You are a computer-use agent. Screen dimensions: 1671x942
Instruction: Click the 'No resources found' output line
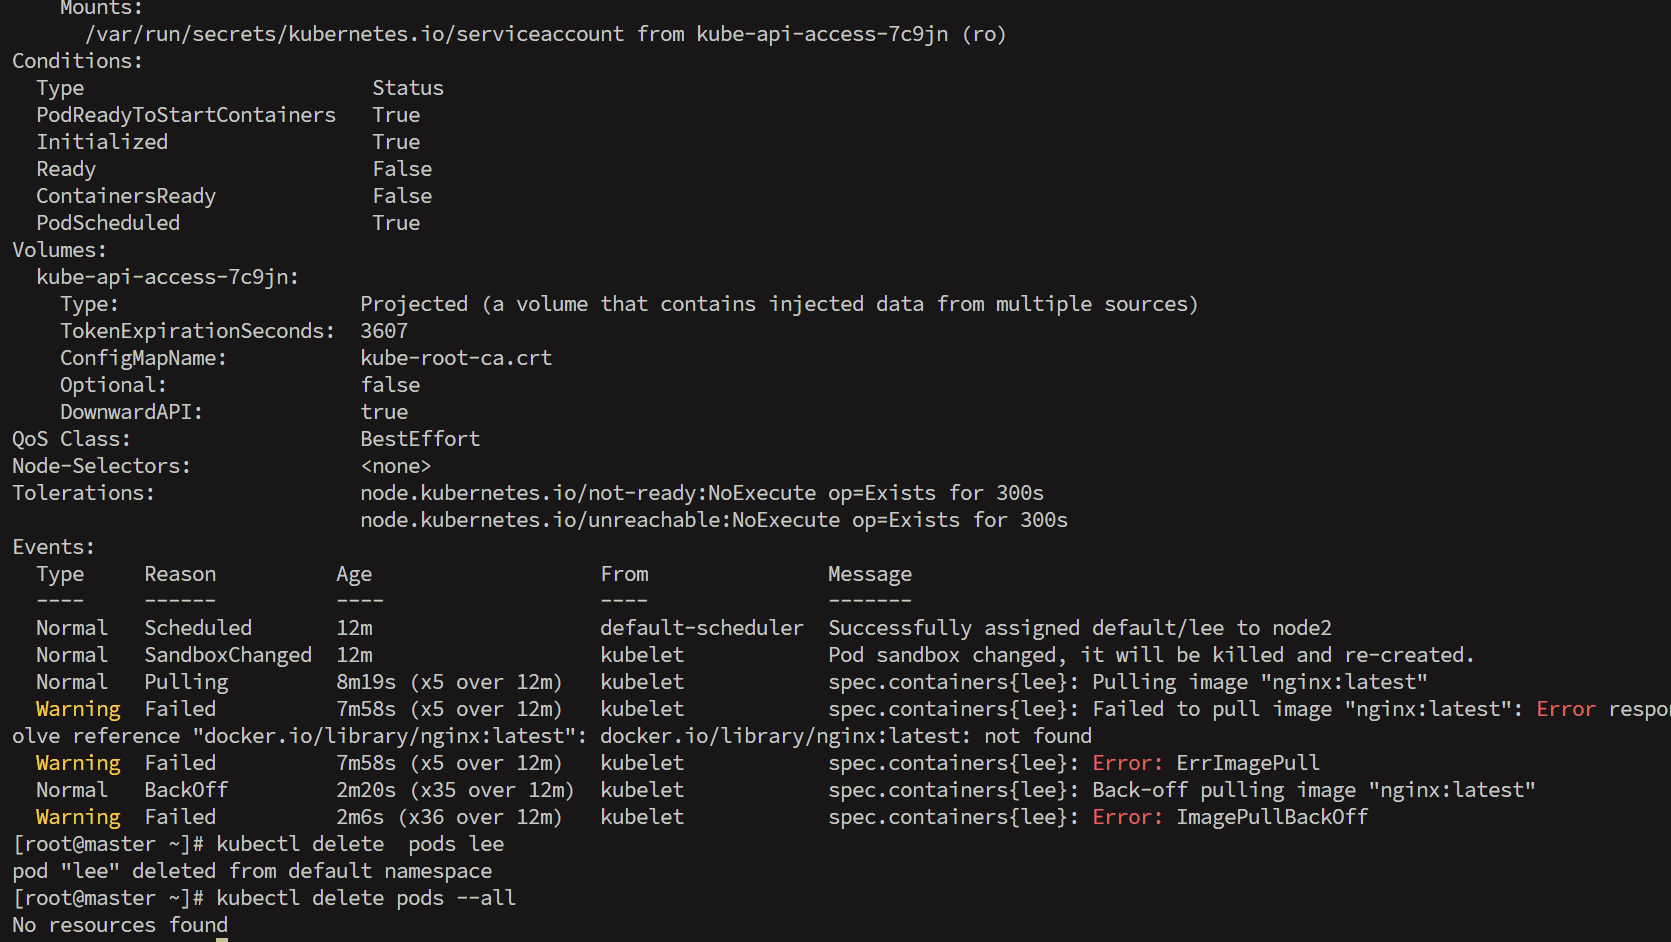120,925
